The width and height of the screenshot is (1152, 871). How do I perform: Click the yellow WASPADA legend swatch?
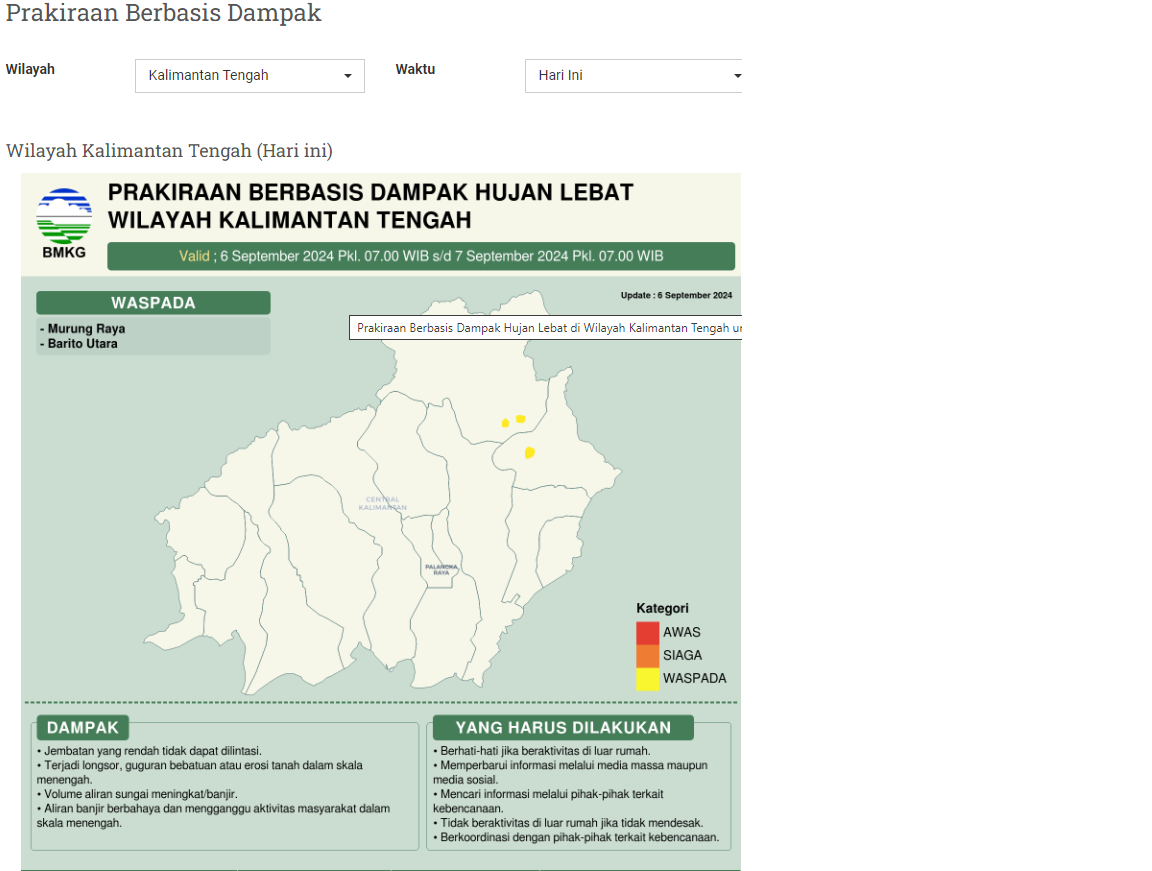tap(647, 679)
